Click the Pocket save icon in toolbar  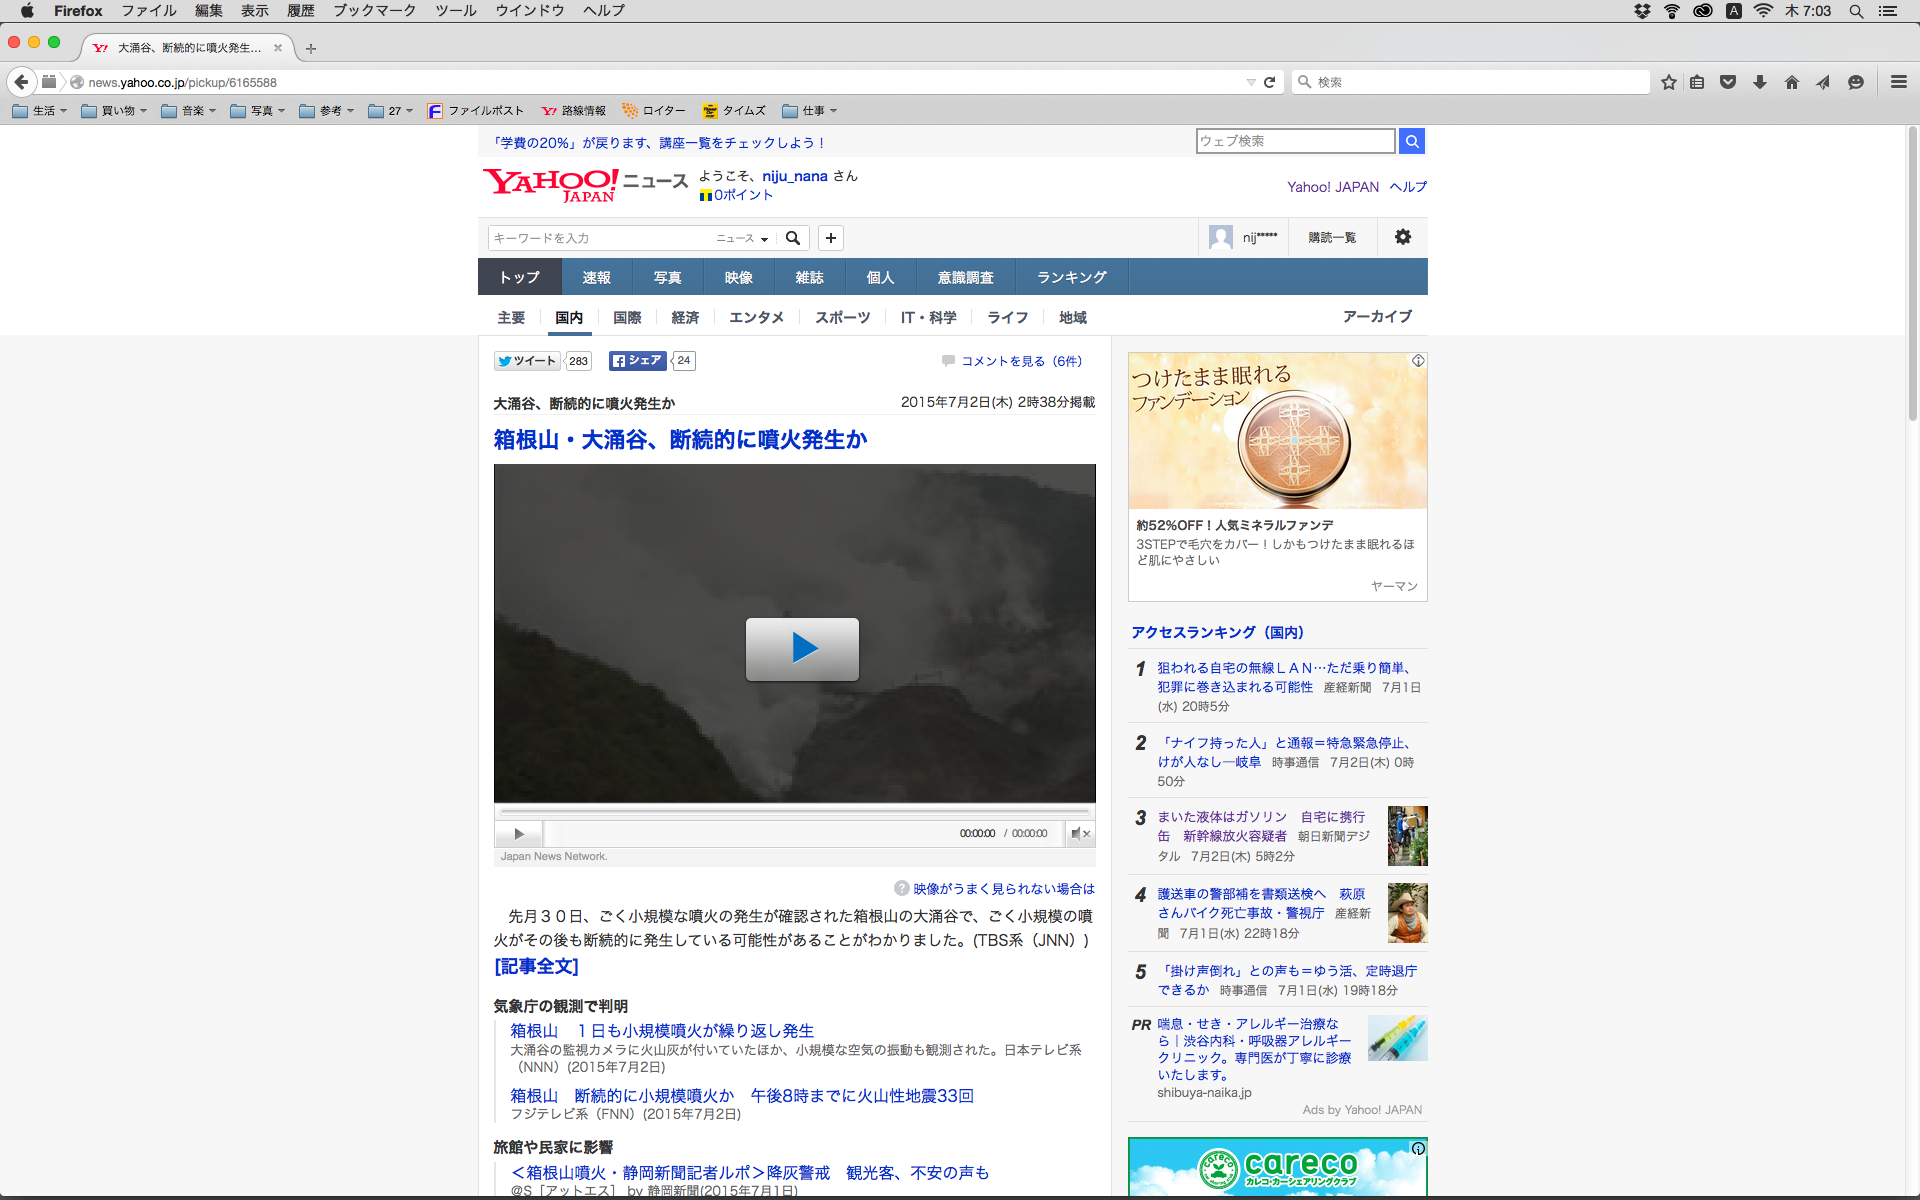[1728, 82]
